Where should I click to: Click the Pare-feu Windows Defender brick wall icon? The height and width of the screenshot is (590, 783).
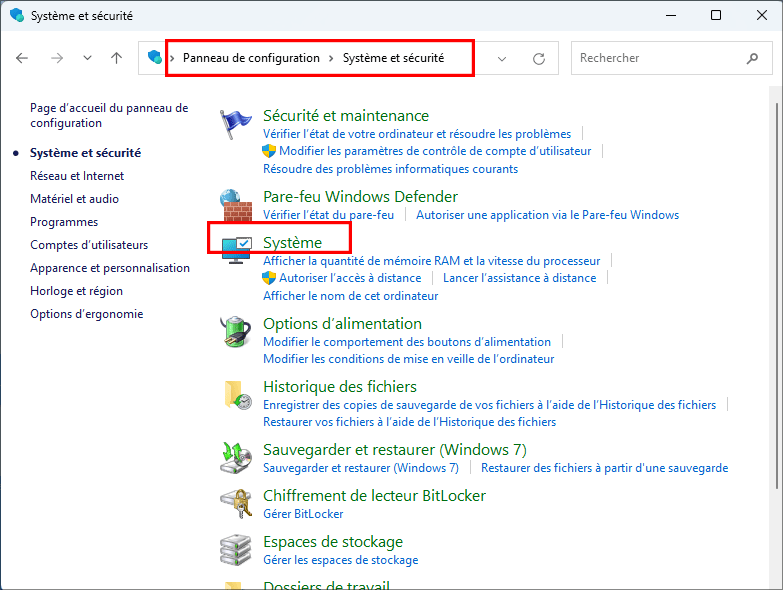click(236, 205)
